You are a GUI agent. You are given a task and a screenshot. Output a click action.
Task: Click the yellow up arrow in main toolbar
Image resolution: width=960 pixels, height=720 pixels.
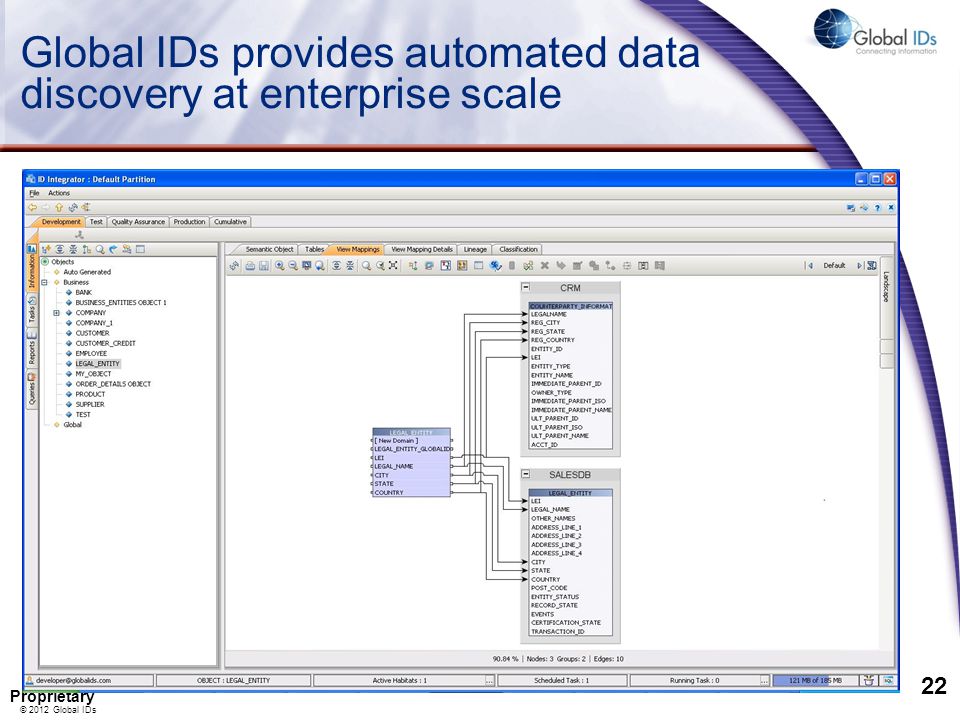pos(59,208)
